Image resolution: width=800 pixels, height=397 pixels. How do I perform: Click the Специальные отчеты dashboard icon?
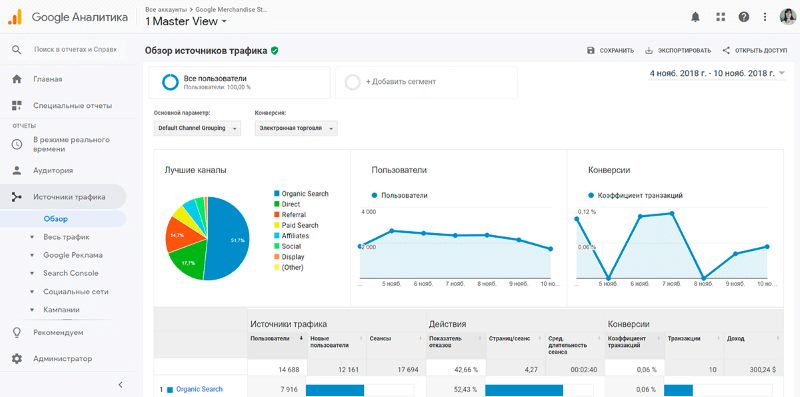pyautogui.click(x=17, y=106)
